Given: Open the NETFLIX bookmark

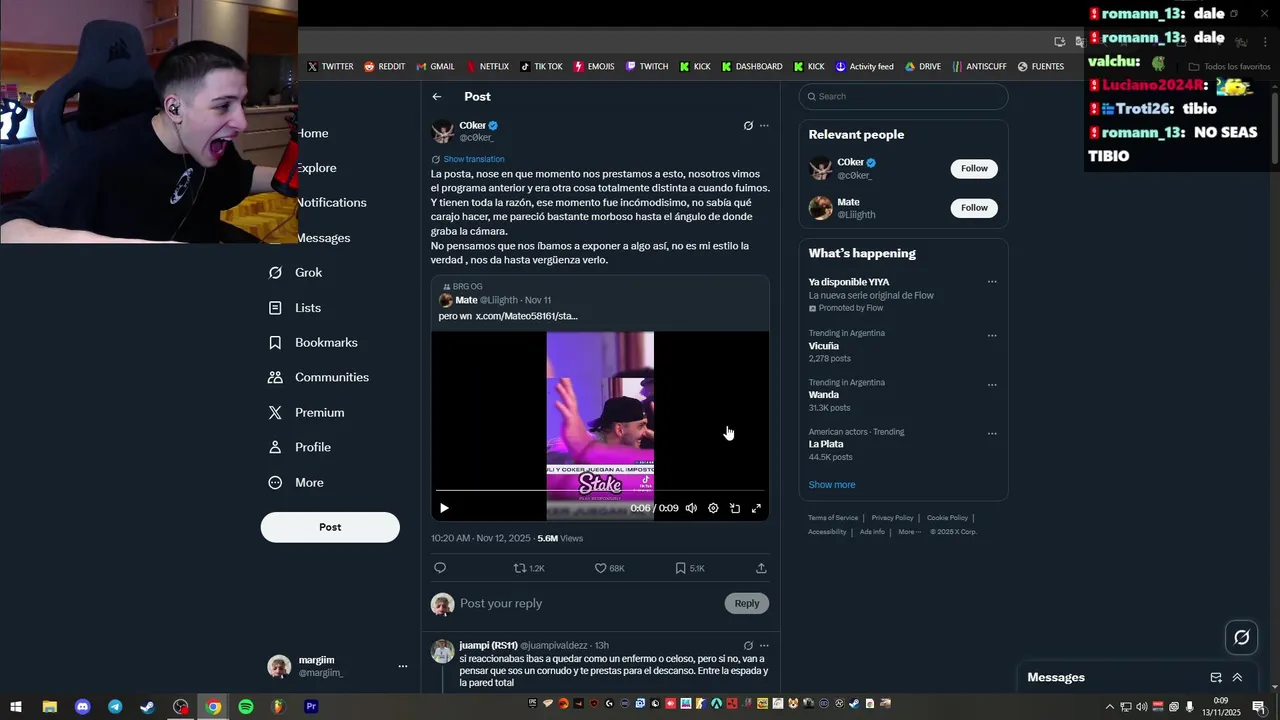Looking at the screenshot, I should (x=487, y=67).
